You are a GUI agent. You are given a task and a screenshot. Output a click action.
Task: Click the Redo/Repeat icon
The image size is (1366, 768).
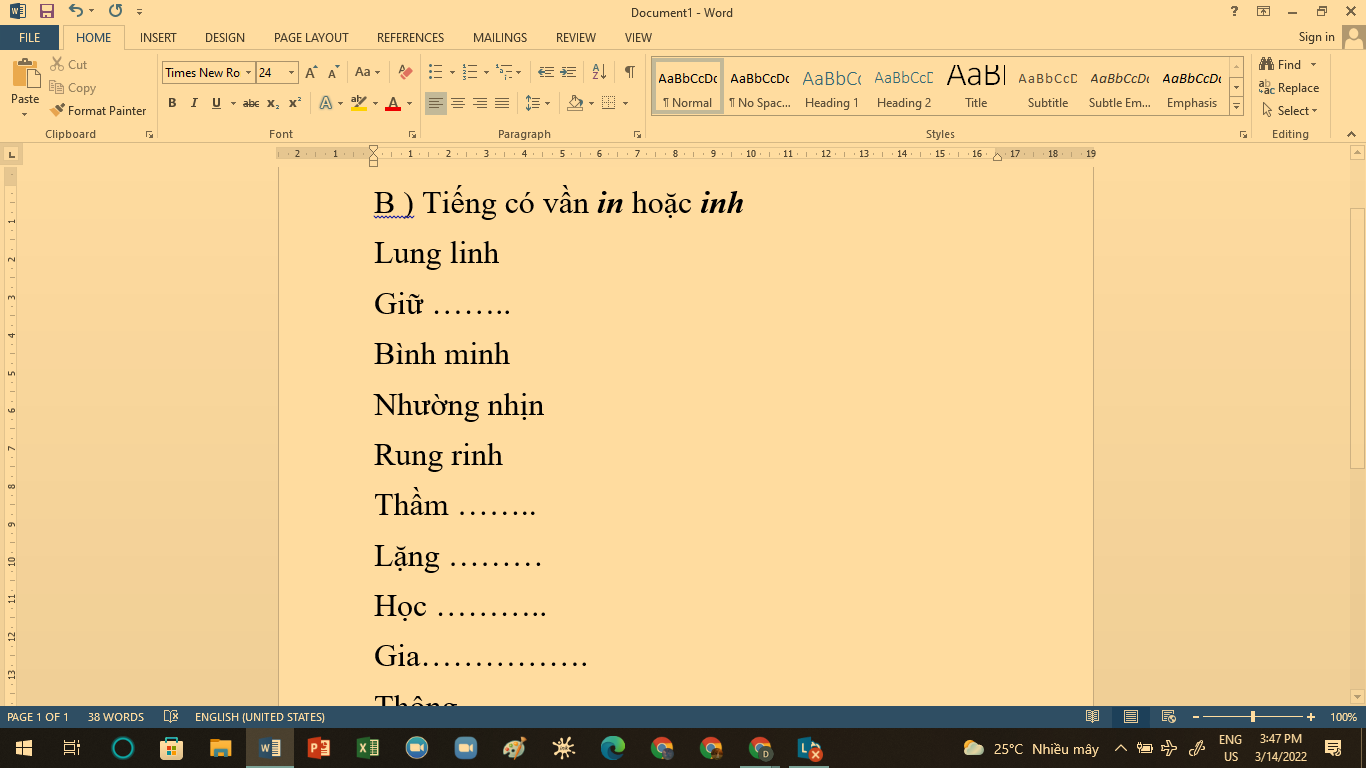tap(115, 11)
